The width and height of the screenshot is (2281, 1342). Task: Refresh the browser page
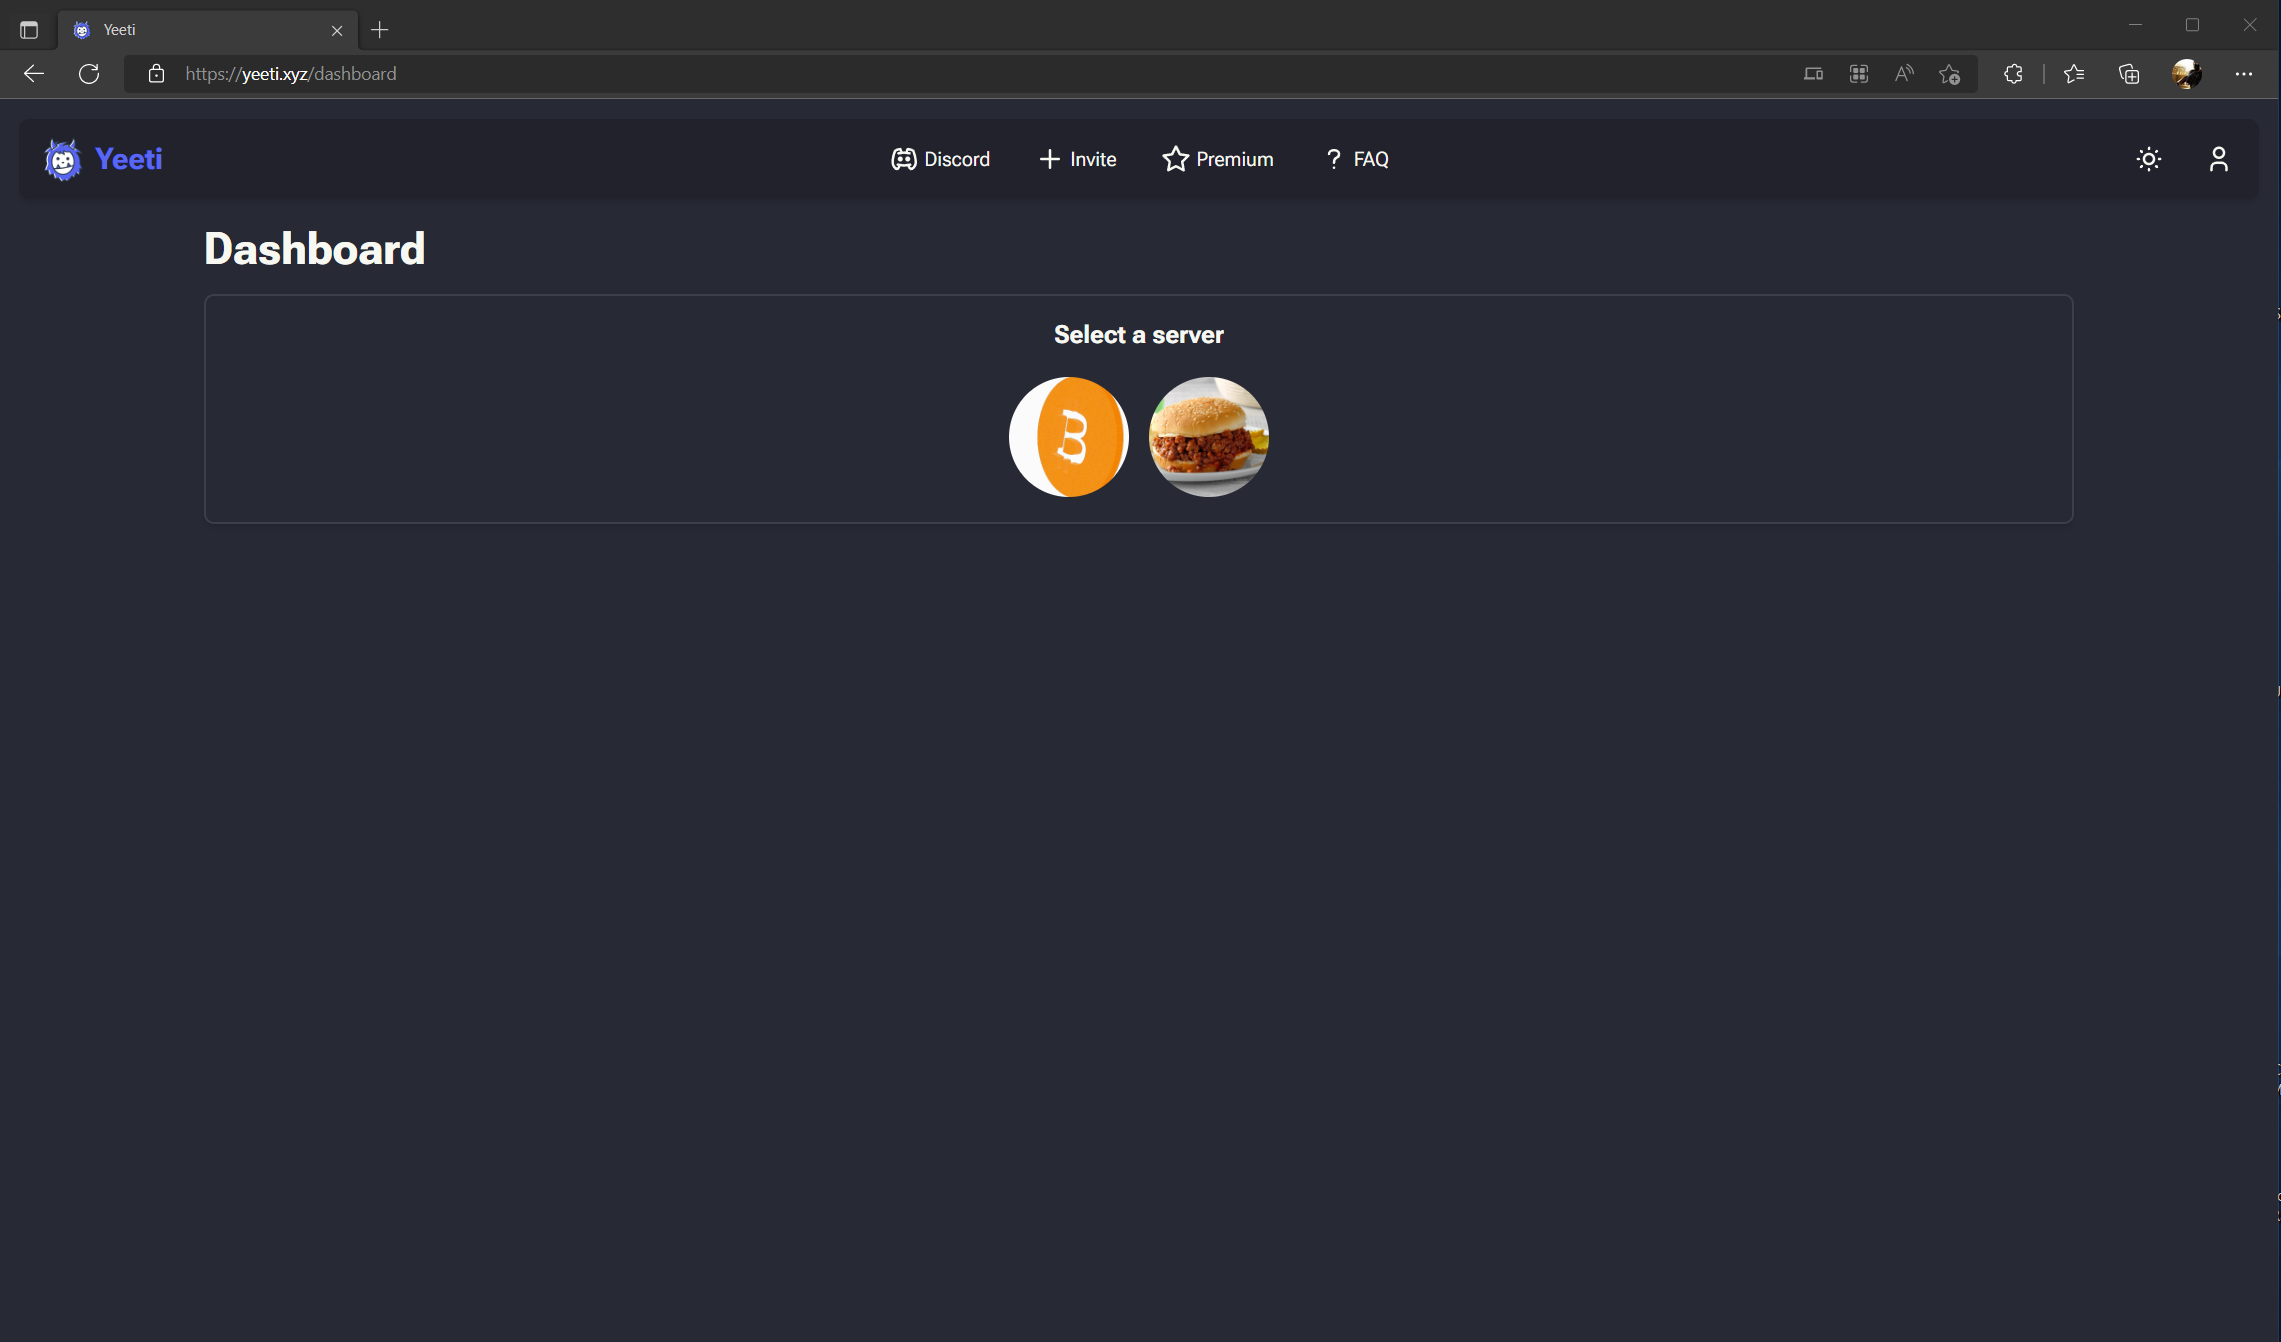tap(89, 74)
